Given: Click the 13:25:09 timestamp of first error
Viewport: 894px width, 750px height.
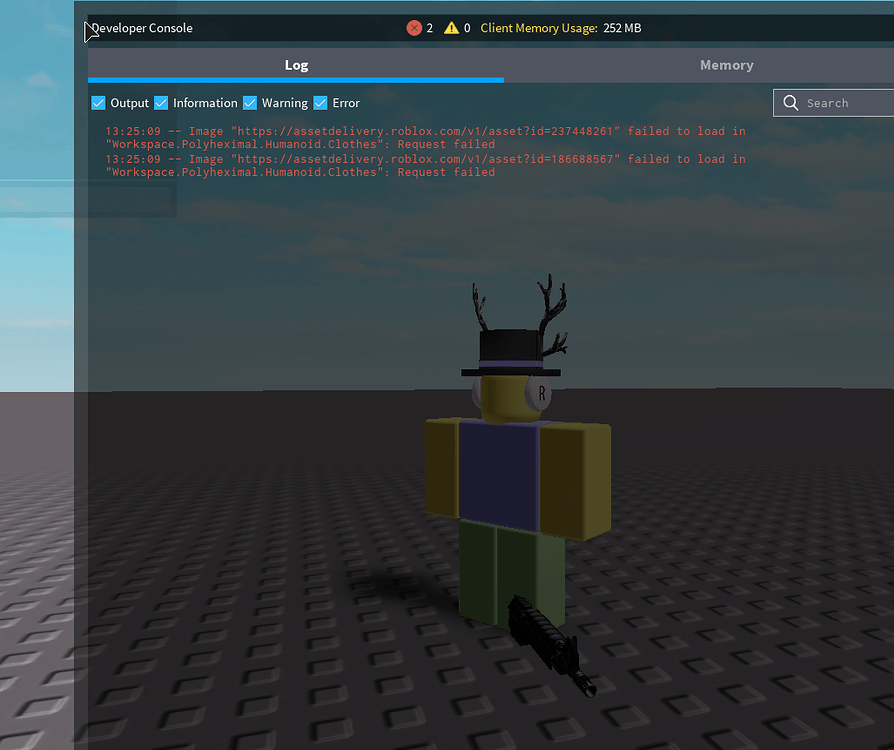Looking at the screenshot, I should pos(132,131).
